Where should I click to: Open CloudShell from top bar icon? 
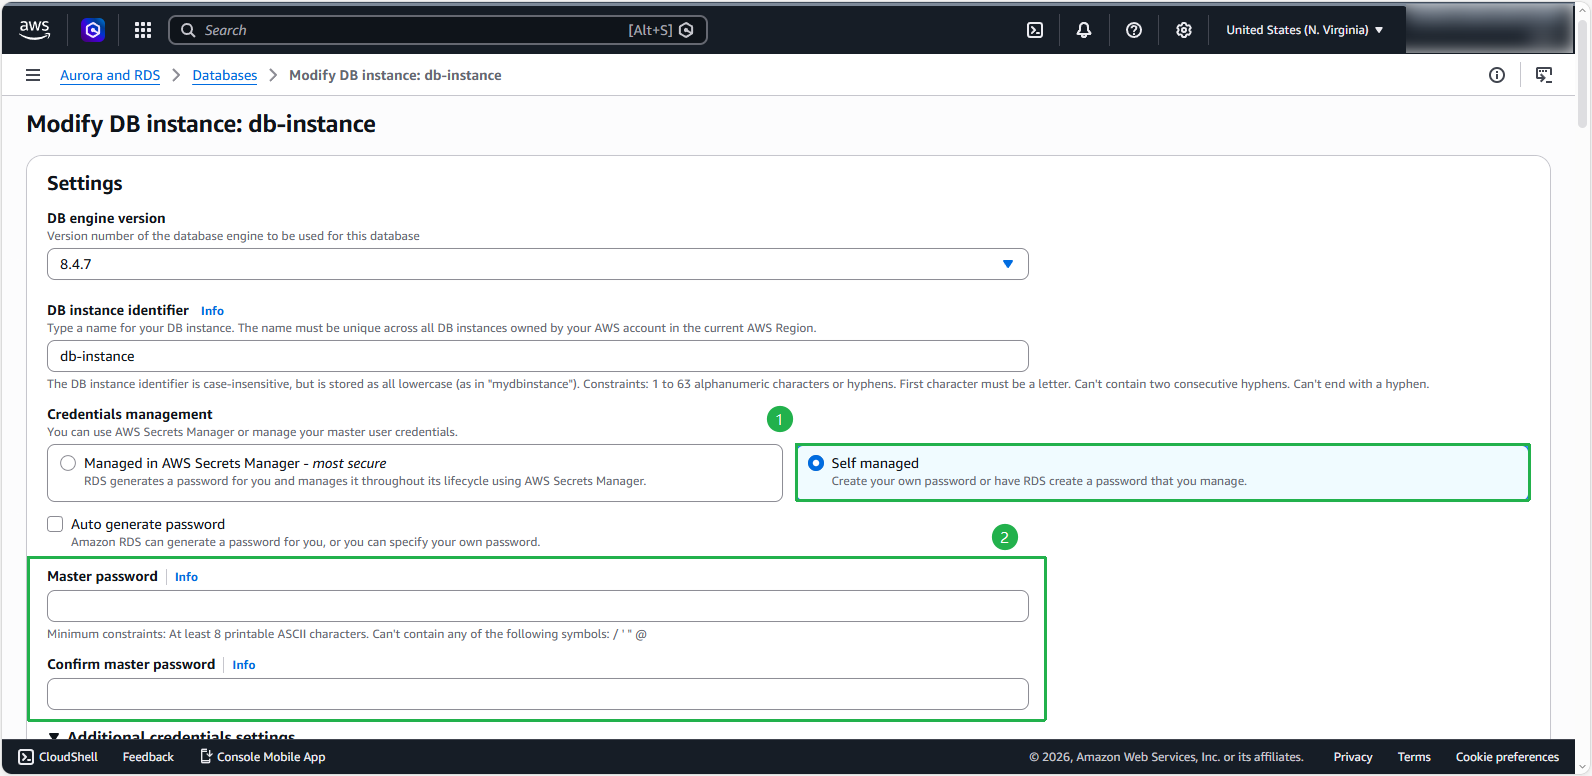point(1035,30)
